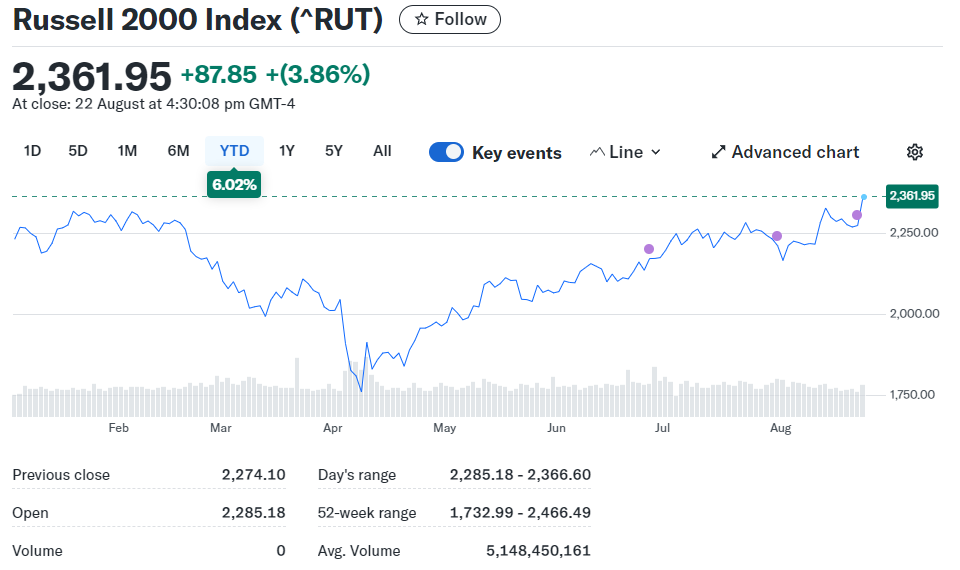Click the Previous close label
Image resolution: width=960 pixels, height=570 pixels.
[61, 474]
